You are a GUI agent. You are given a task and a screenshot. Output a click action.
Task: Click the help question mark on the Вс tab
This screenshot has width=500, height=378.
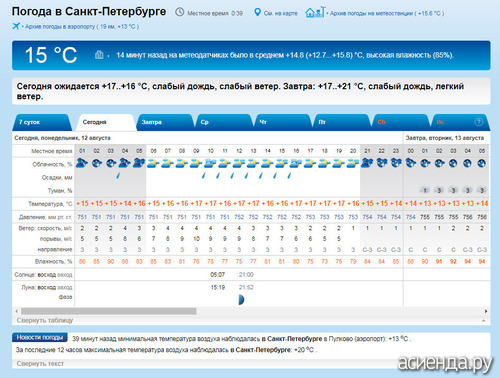pos(478,122)
